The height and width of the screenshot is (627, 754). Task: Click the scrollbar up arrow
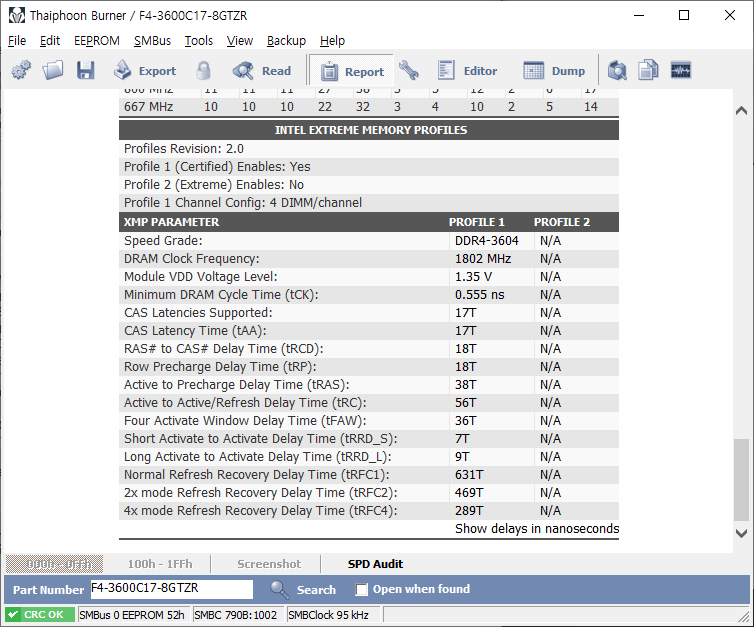[x=741, y=111]
